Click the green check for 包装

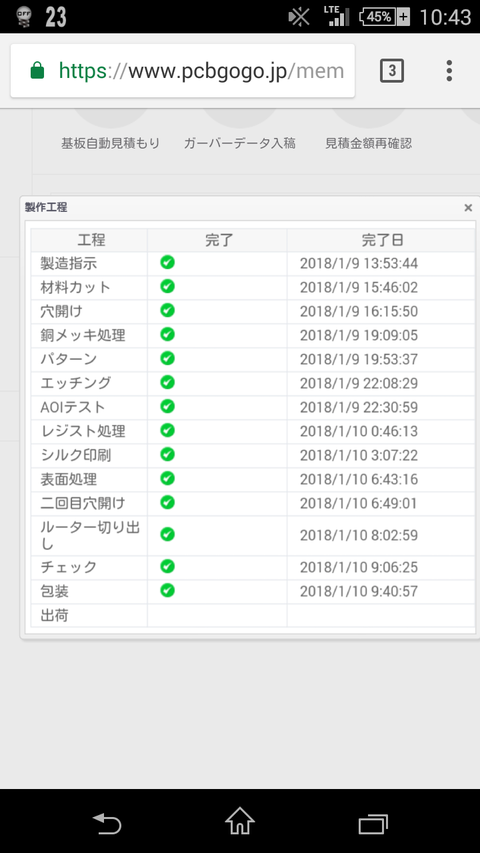168,590
